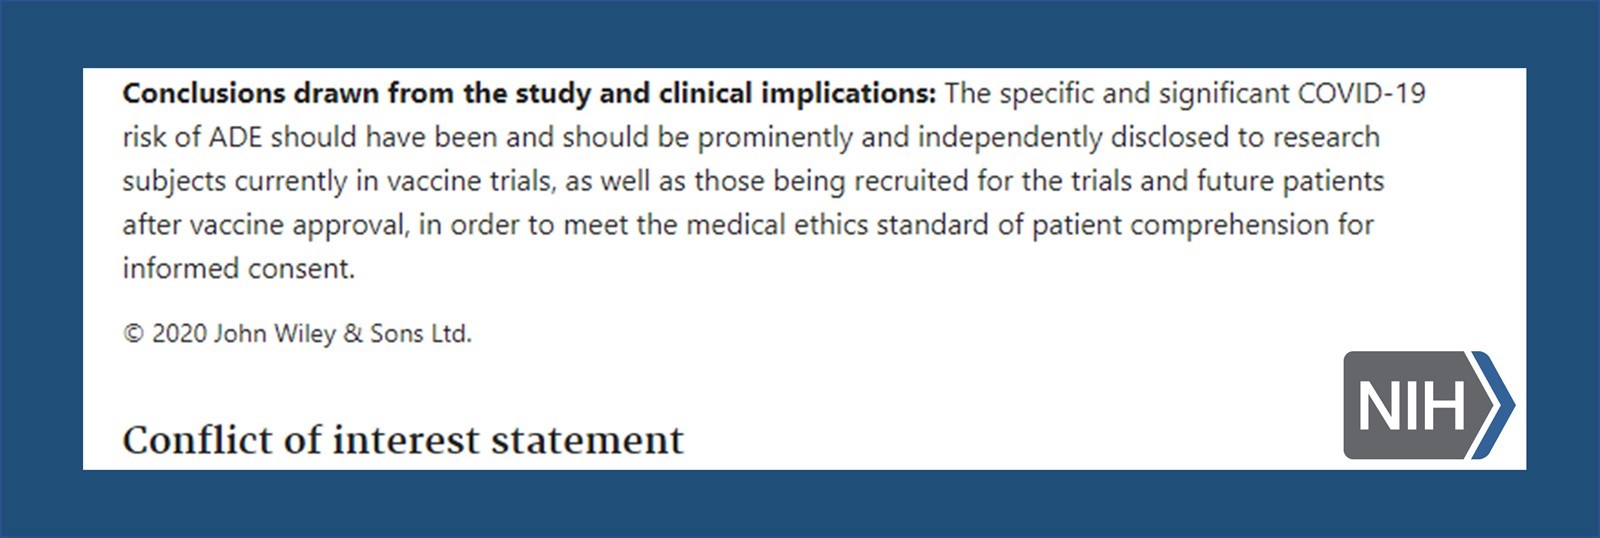Click the word 'research' ending the second line
Viewport: 1600px width, 538px height.
(1324, 137)
